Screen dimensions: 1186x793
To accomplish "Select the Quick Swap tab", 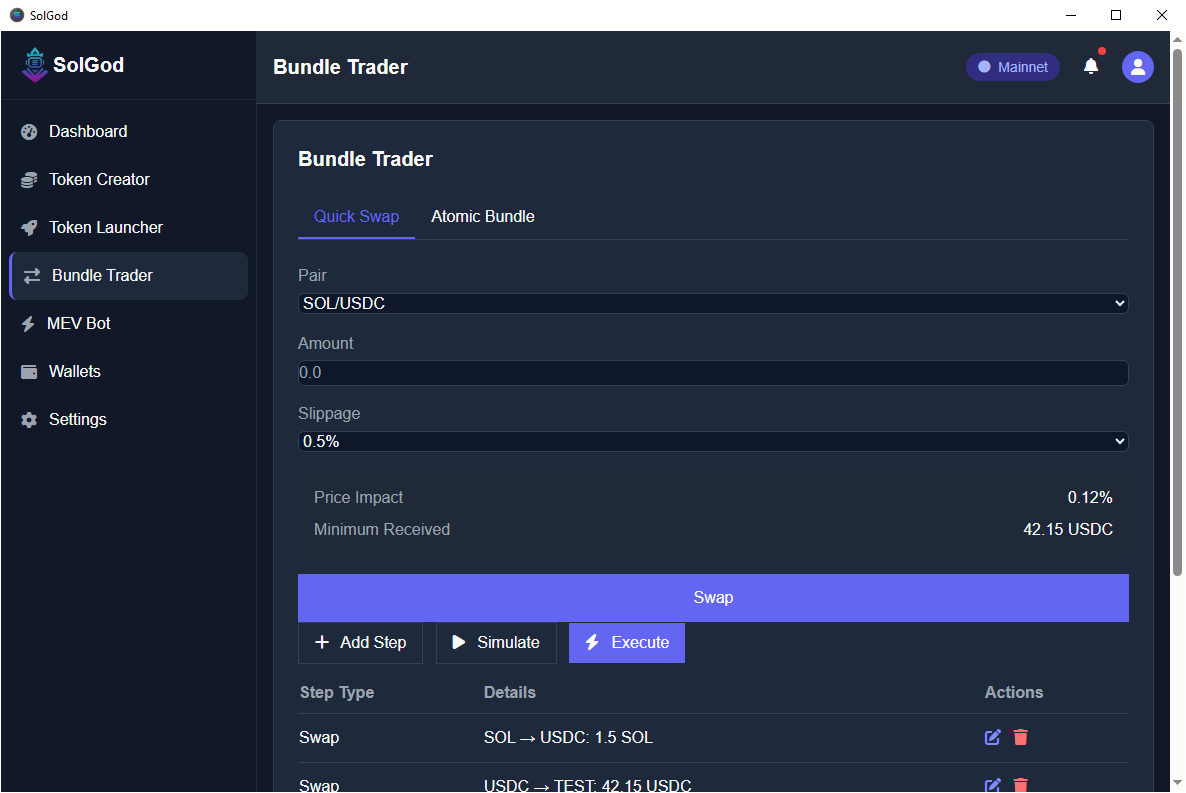I will point(356,216).
